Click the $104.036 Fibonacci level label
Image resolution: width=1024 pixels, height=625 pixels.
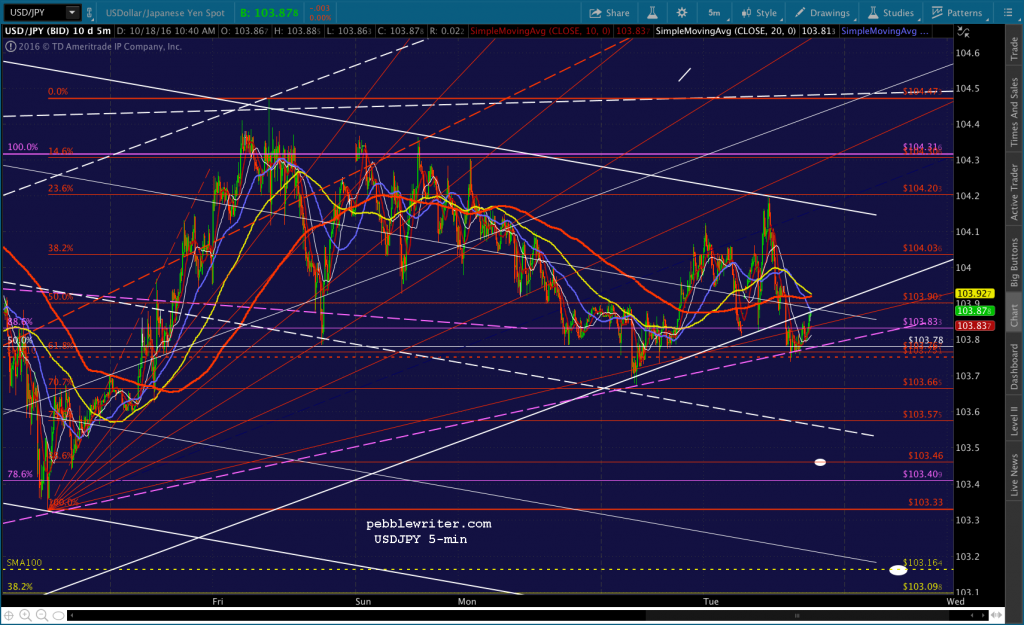click(922, 248)
